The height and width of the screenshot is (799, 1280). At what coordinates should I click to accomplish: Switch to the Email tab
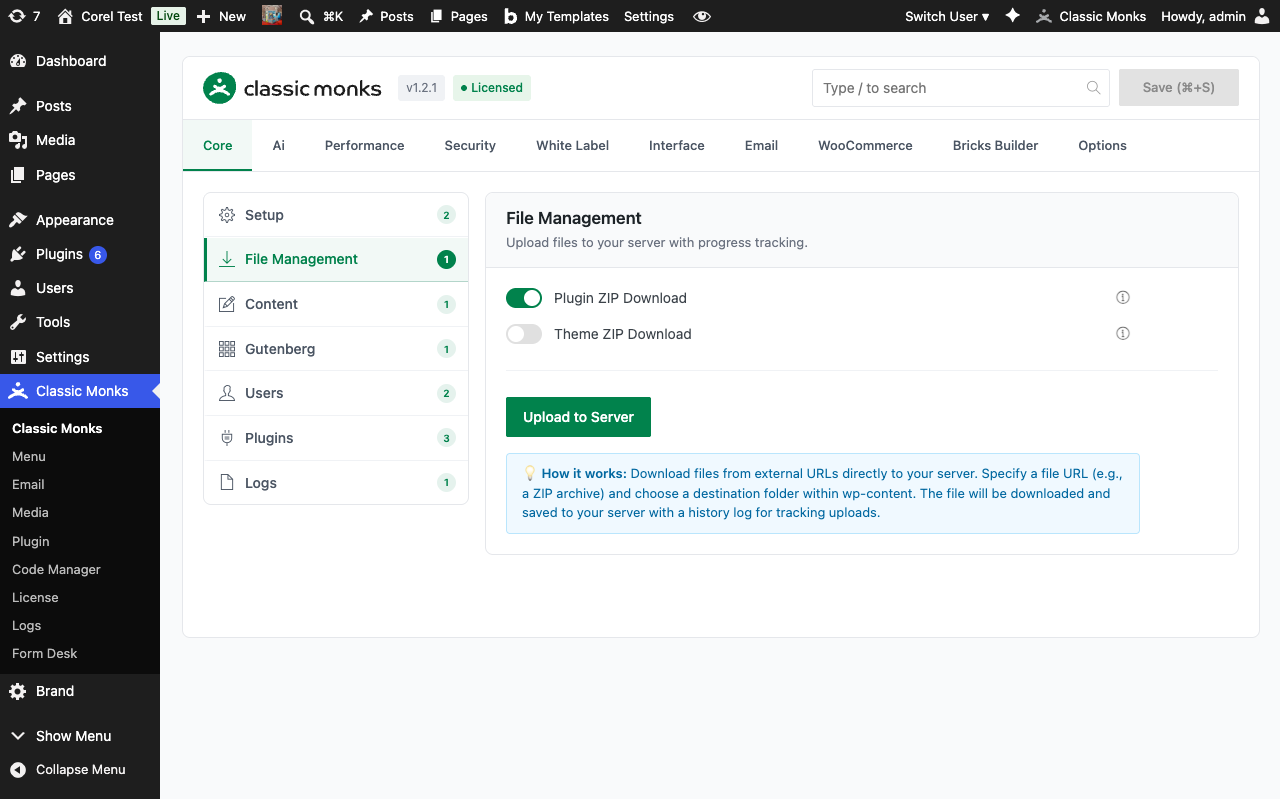(761, 146)
